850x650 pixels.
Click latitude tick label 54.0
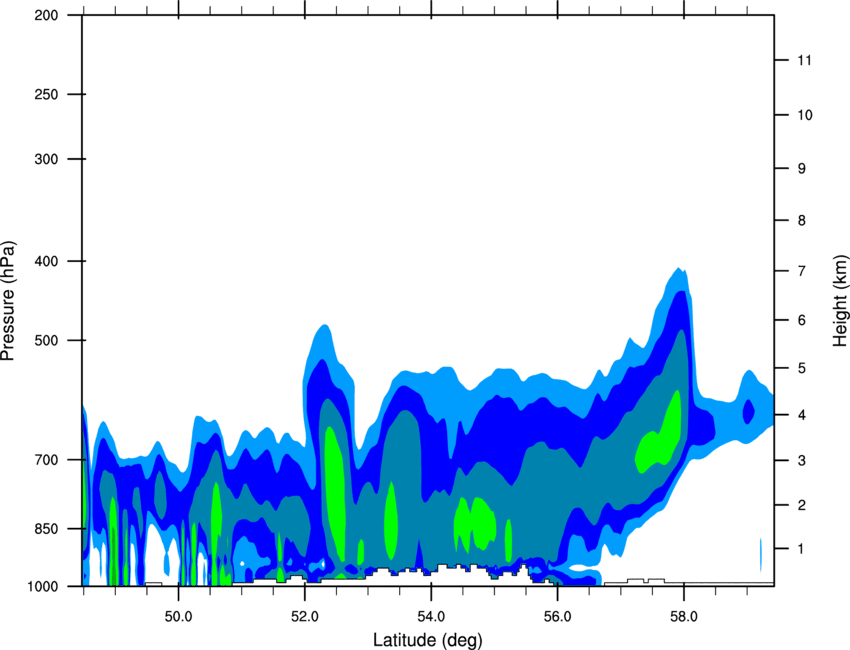(x=431, y=617)
